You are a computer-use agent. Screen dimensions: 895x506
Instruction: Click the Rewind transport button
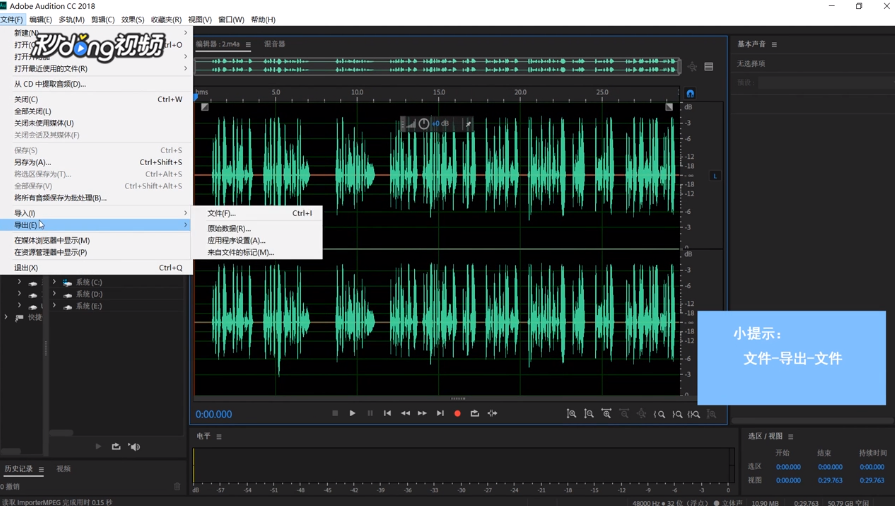(x=405, y=413)
